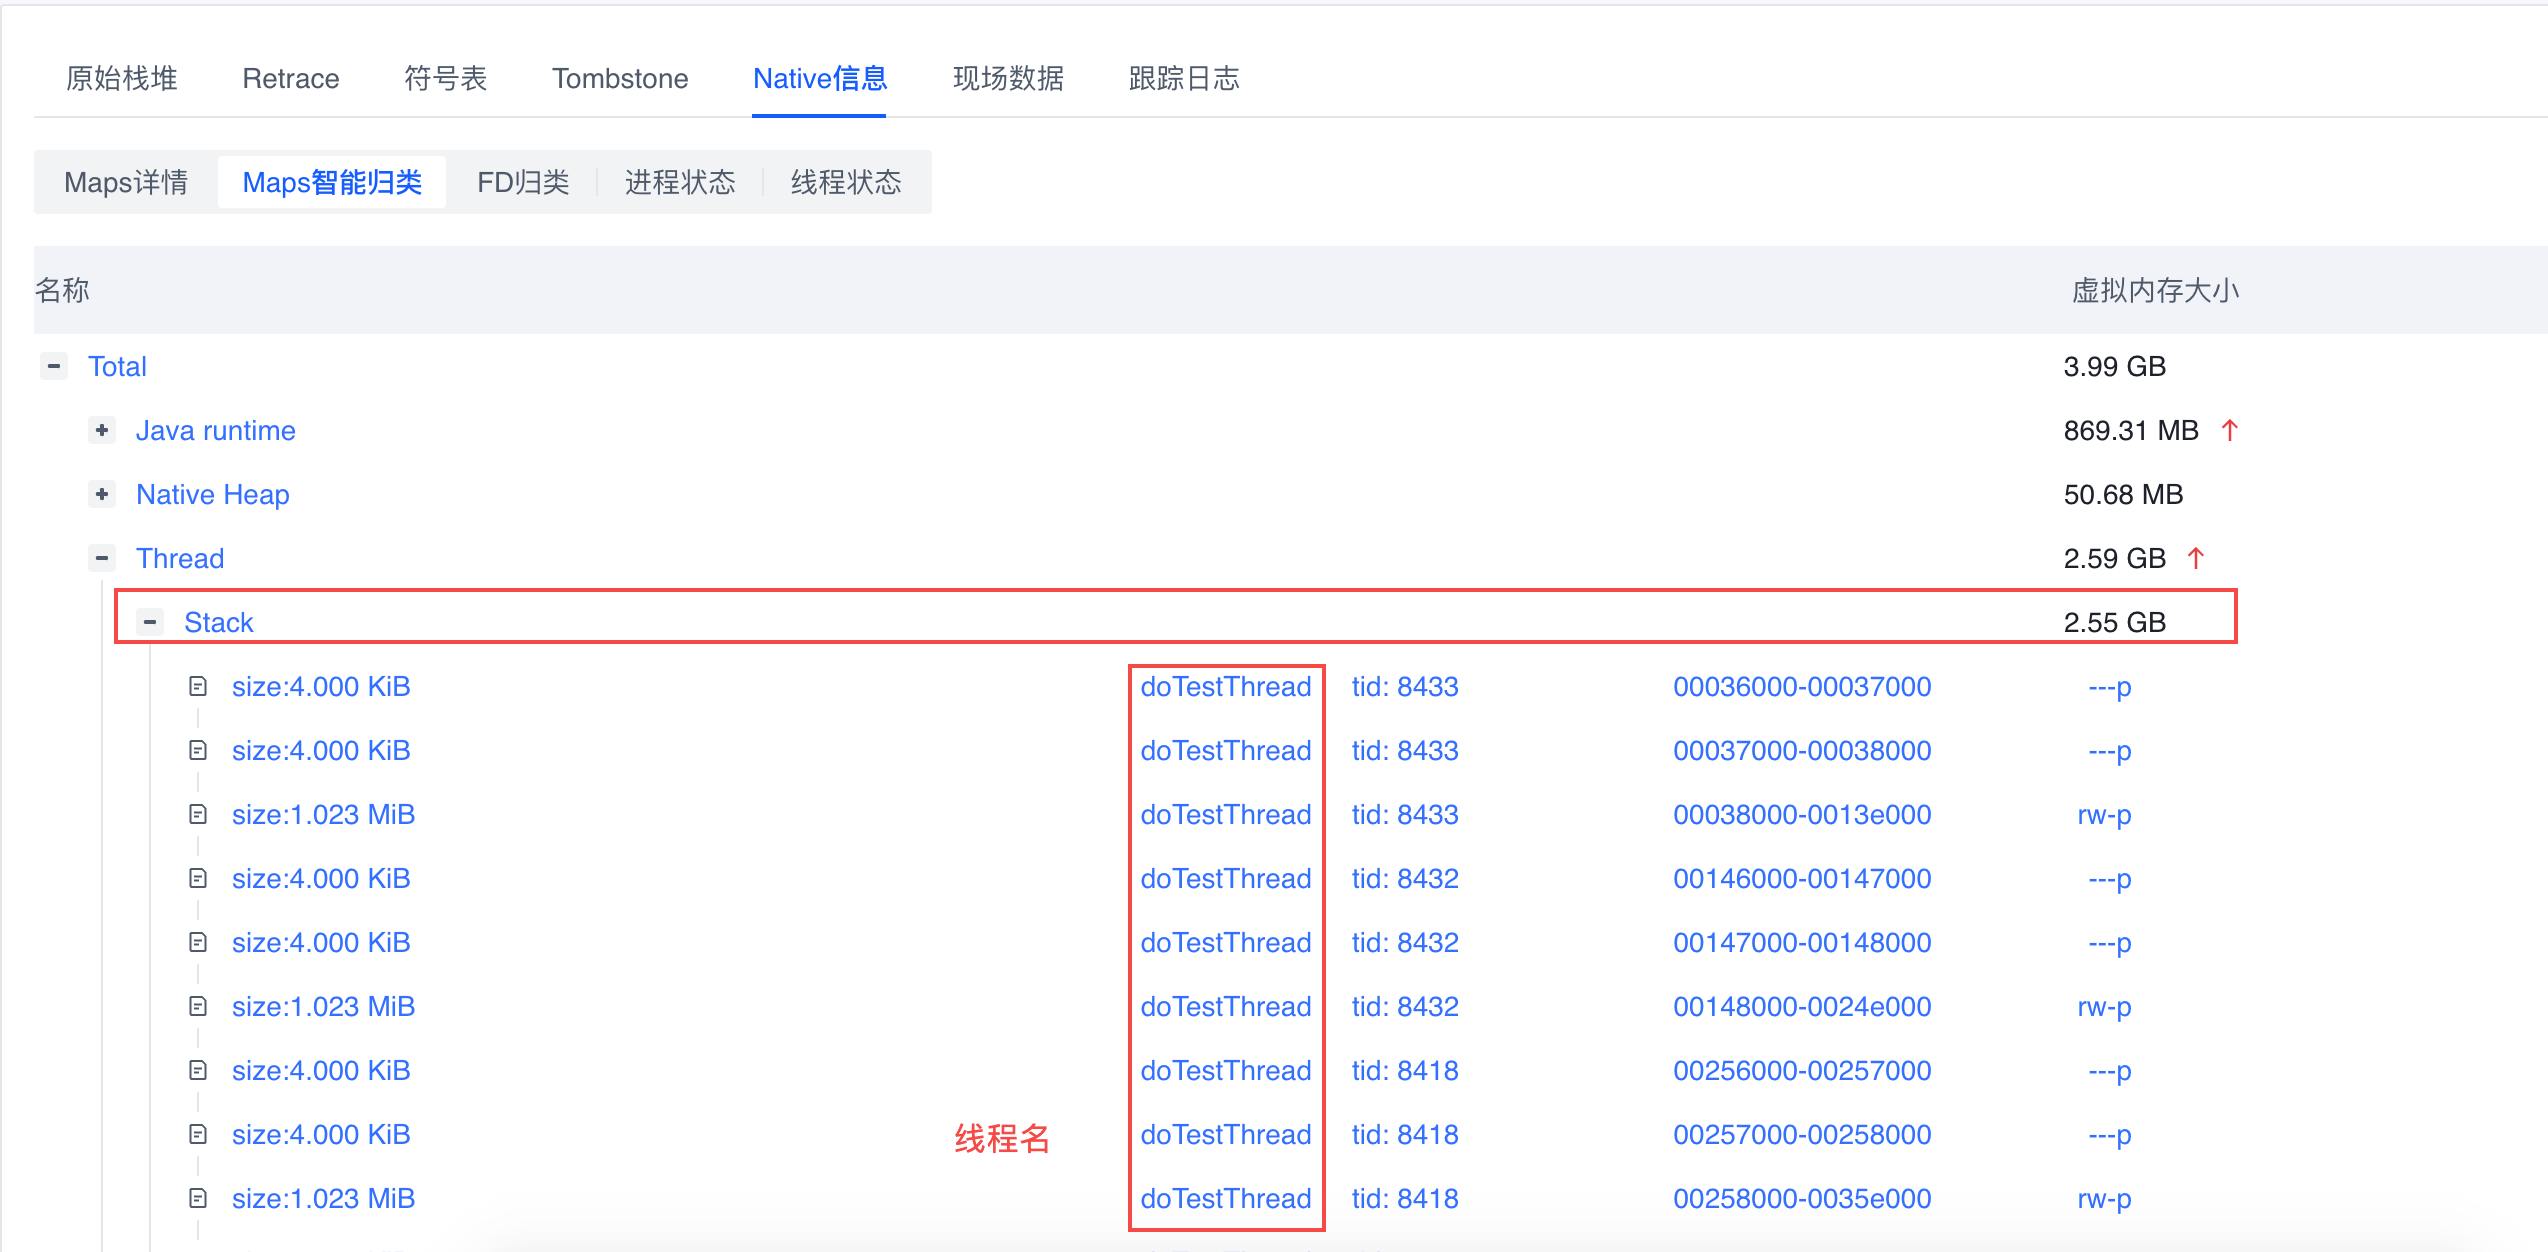The height and width of the screenshot is (1252, 2548).
Task: Click red up arrow next to 869.31 MB
Action: coord(2229,430)
